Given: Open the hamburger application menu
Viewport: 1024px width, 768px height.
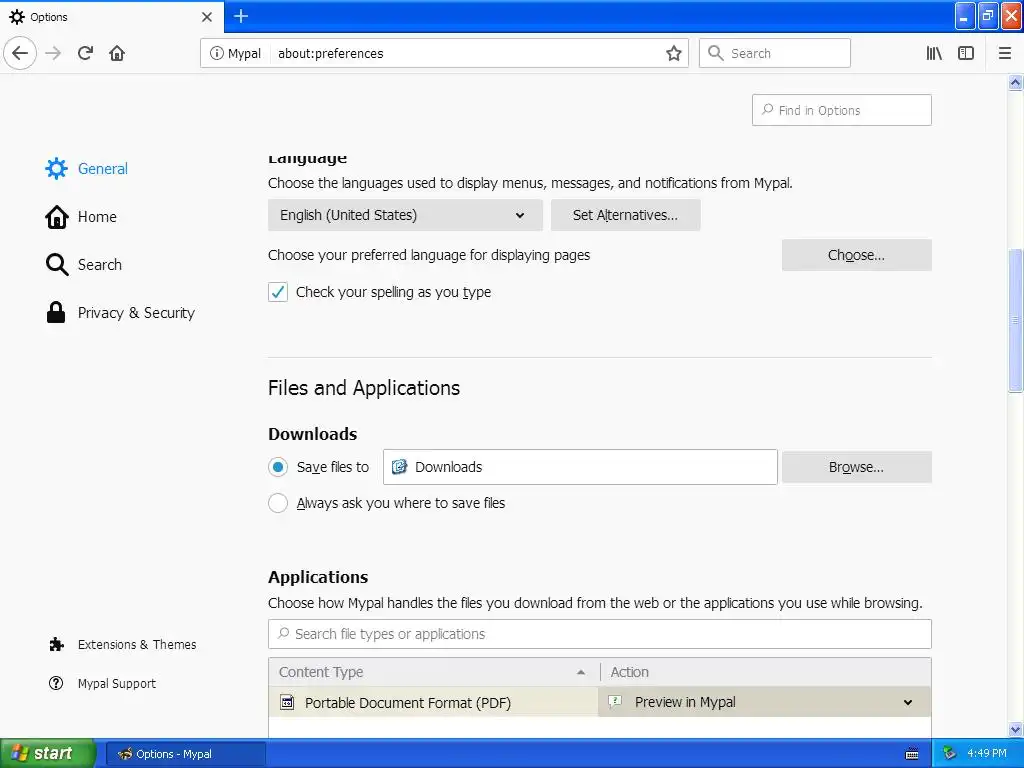Looking at the screenshot, I should pyautogui.click(x=1004, y=53).
